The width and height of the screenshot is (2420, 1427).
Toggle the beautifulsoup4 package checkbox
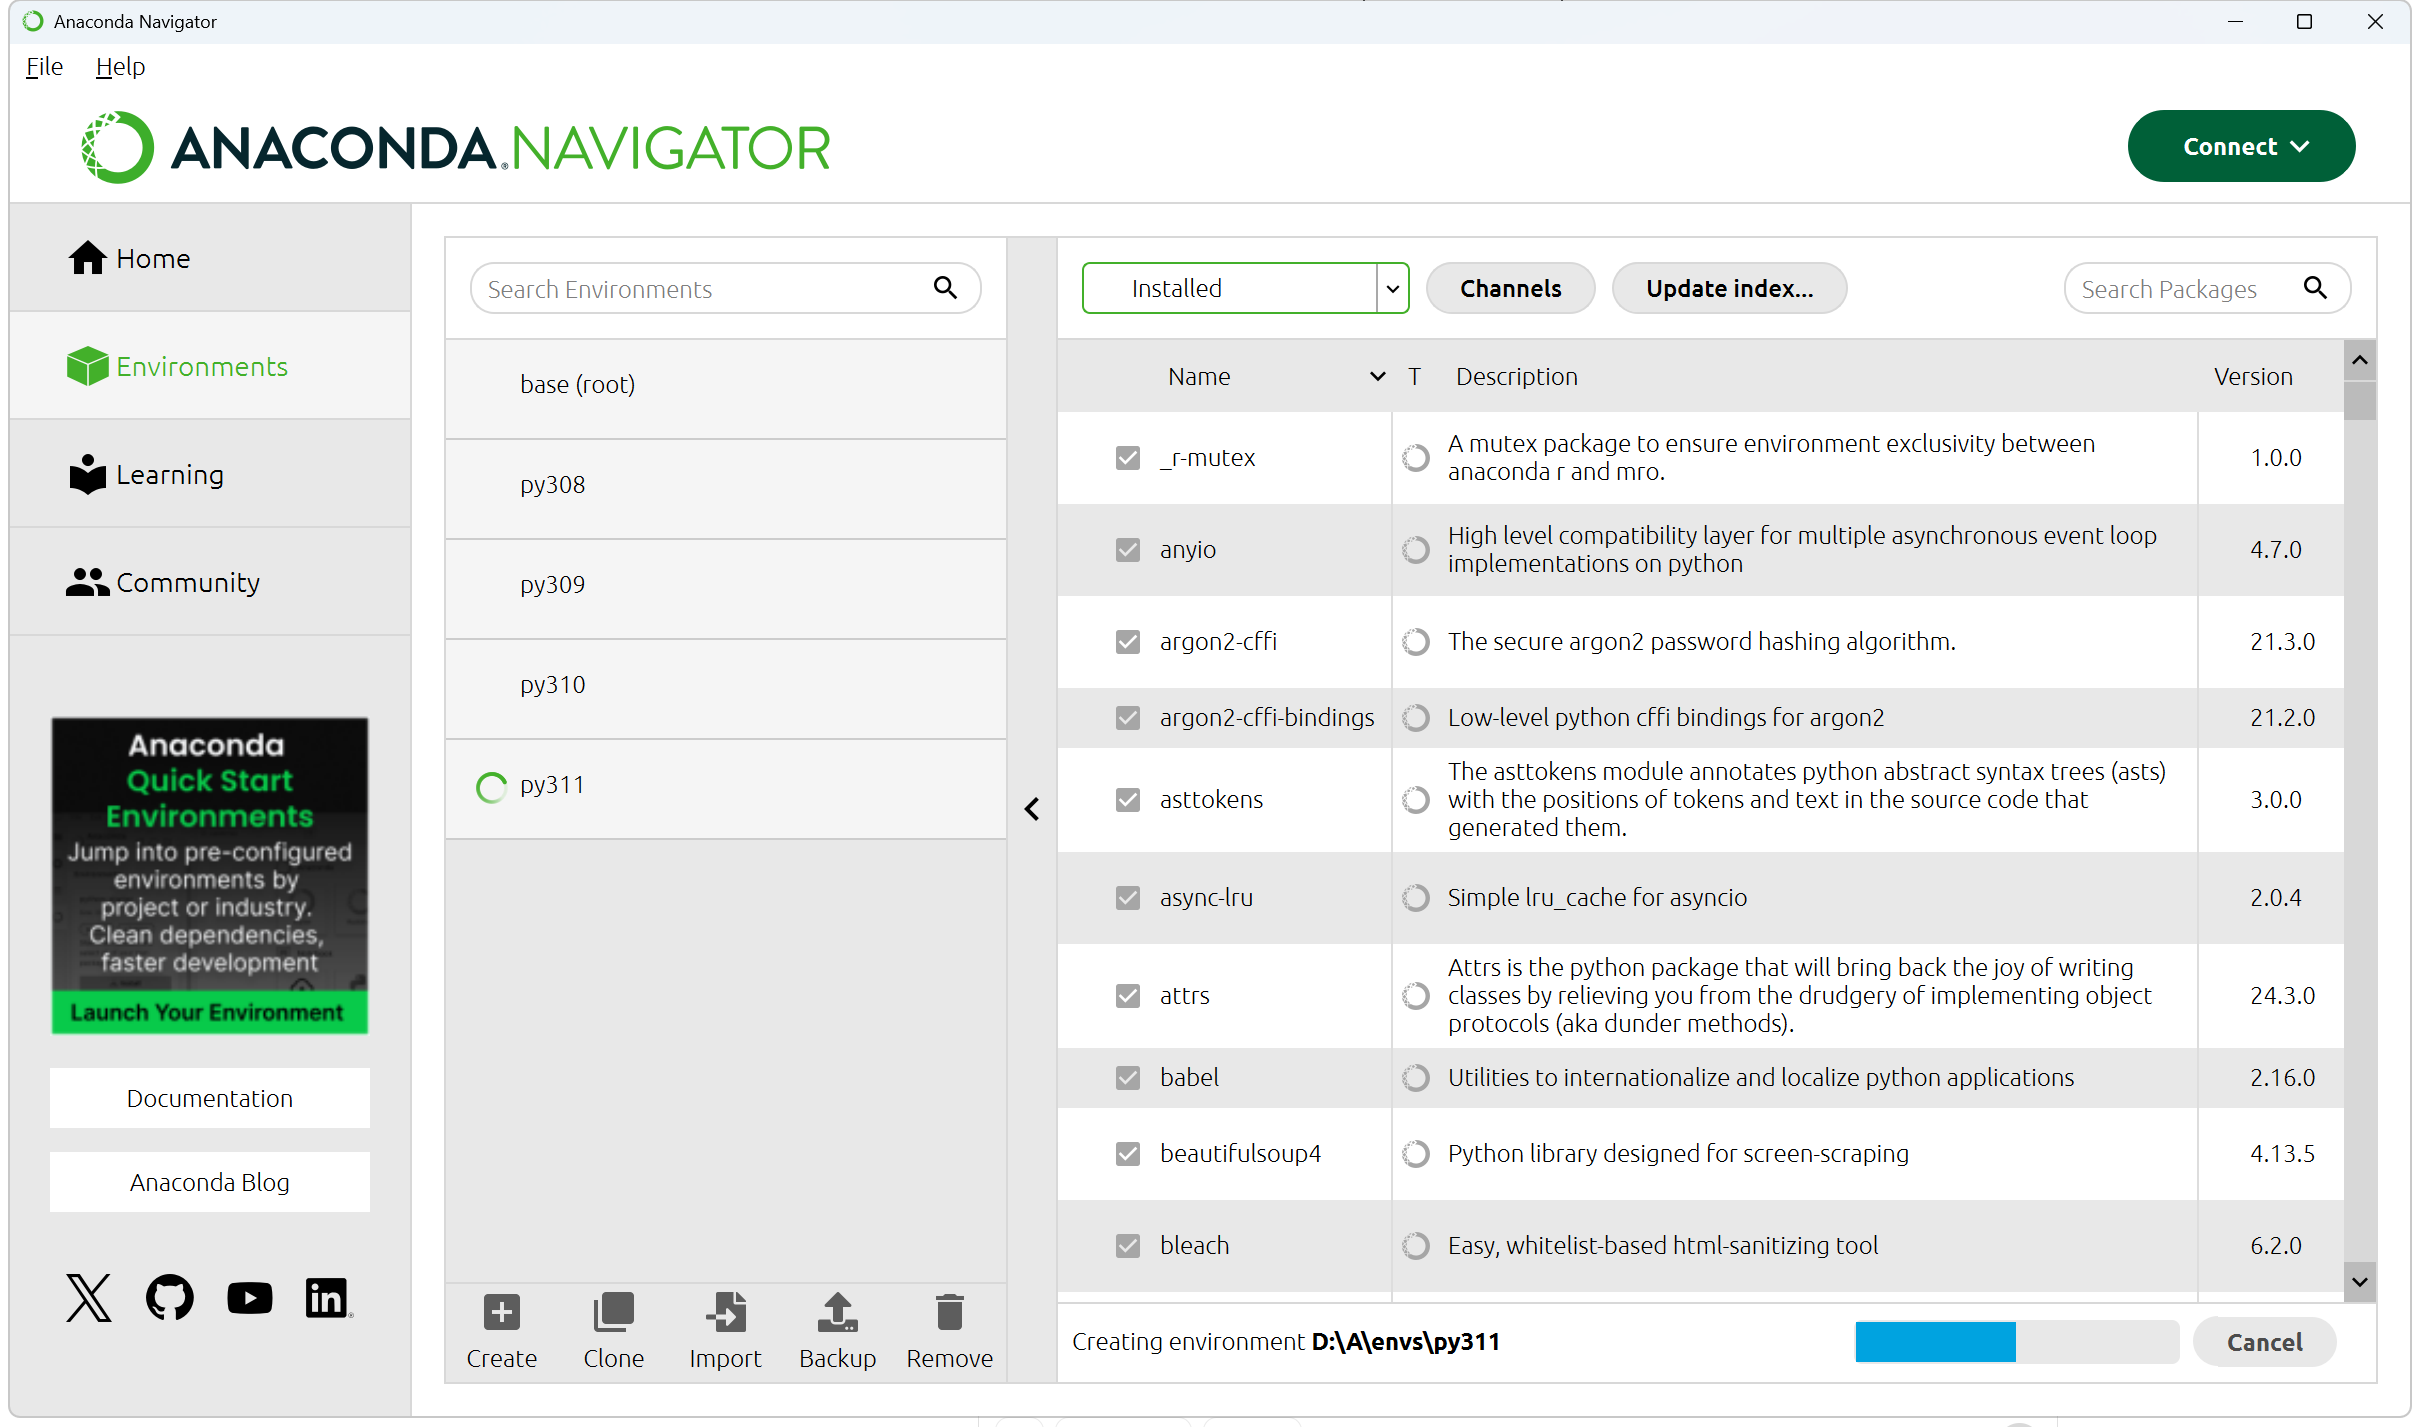1128,1154
